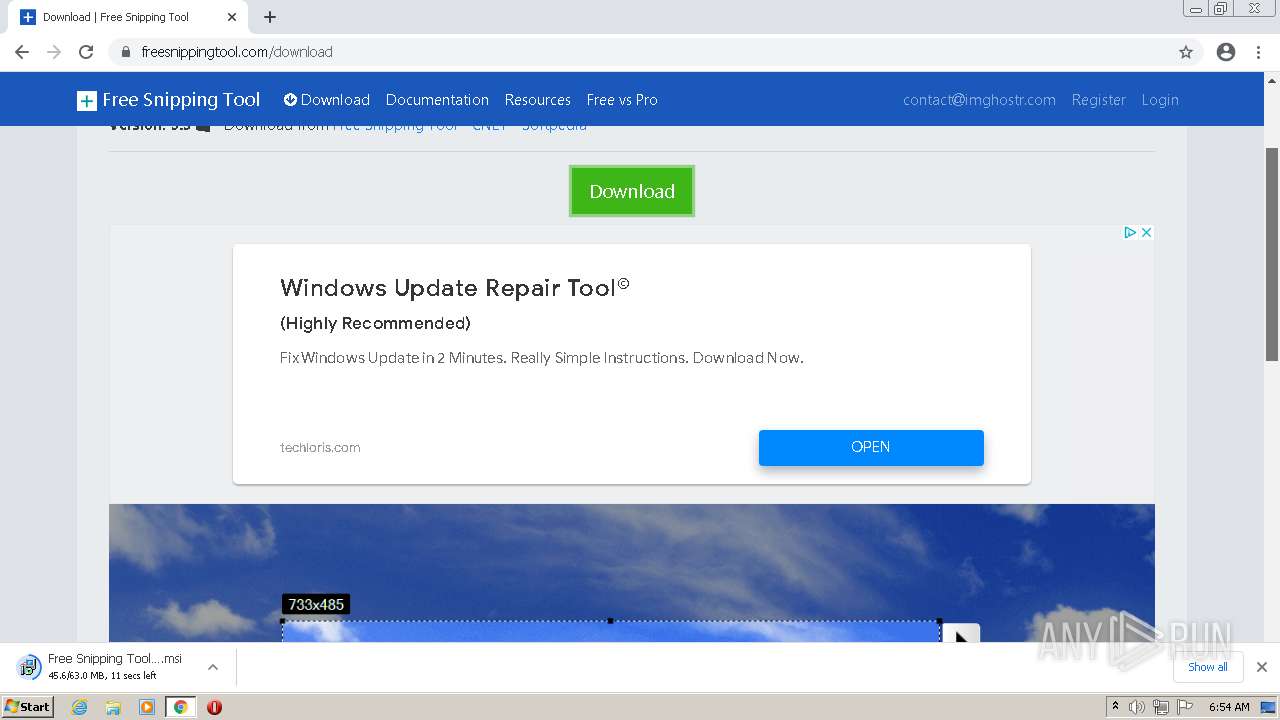Open the Windows Start menu
The height and width of the screenshot is (720, 1280).
[x=27, y=707]
